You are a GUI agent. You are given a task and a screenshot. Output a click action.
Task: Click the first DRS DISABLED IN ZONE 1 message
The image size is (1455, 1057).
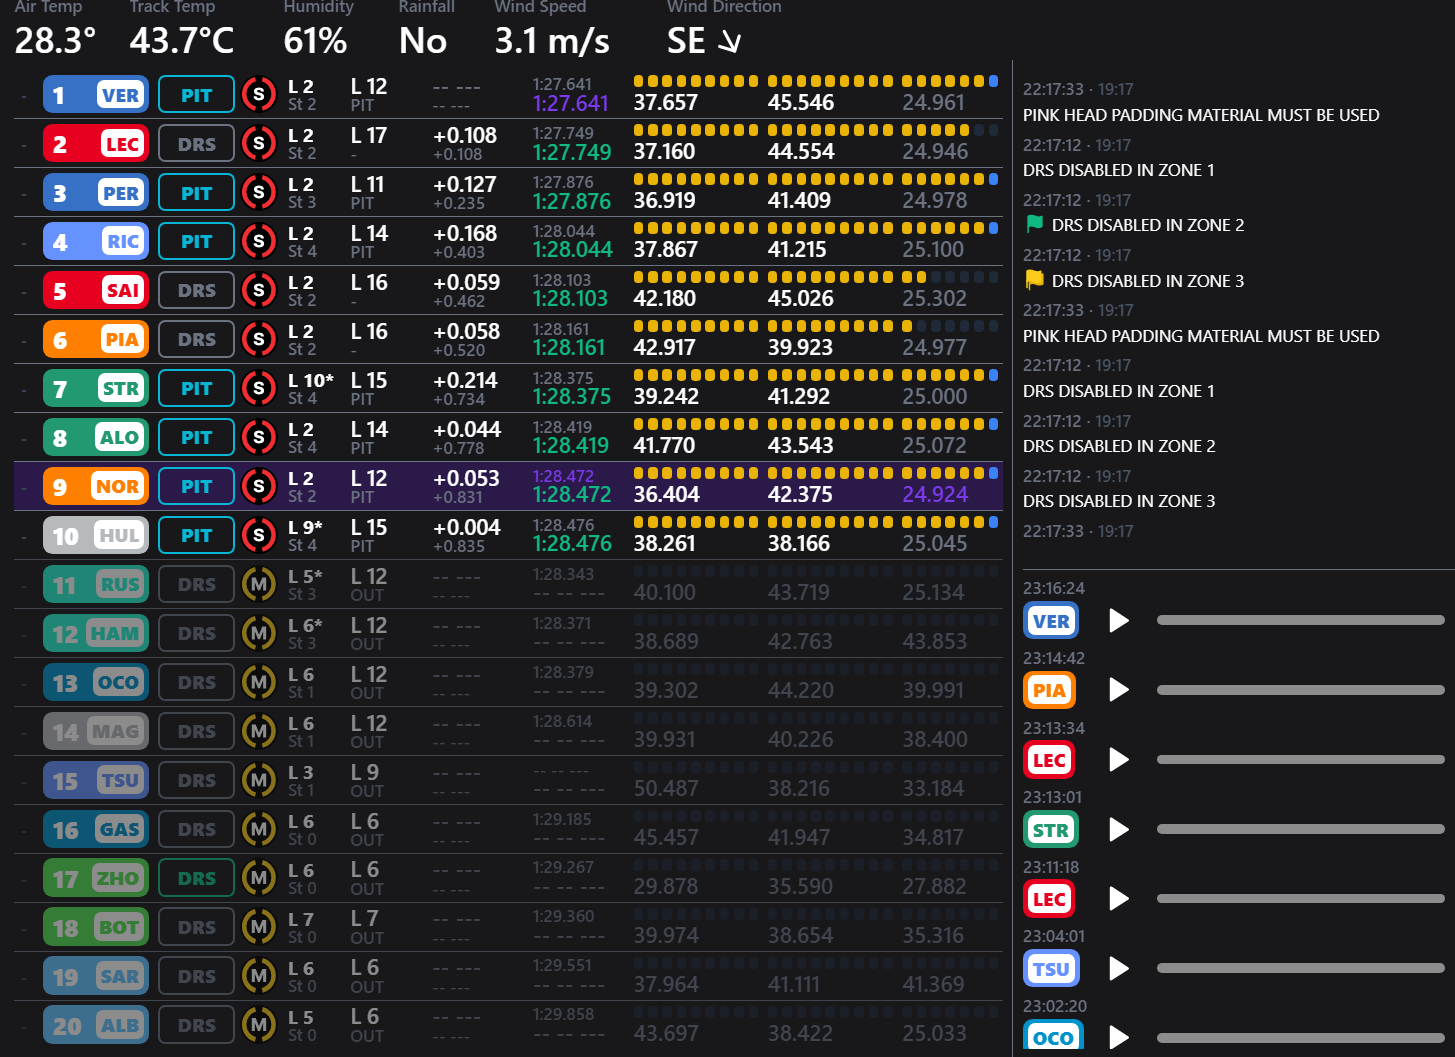coord(1119,170)
